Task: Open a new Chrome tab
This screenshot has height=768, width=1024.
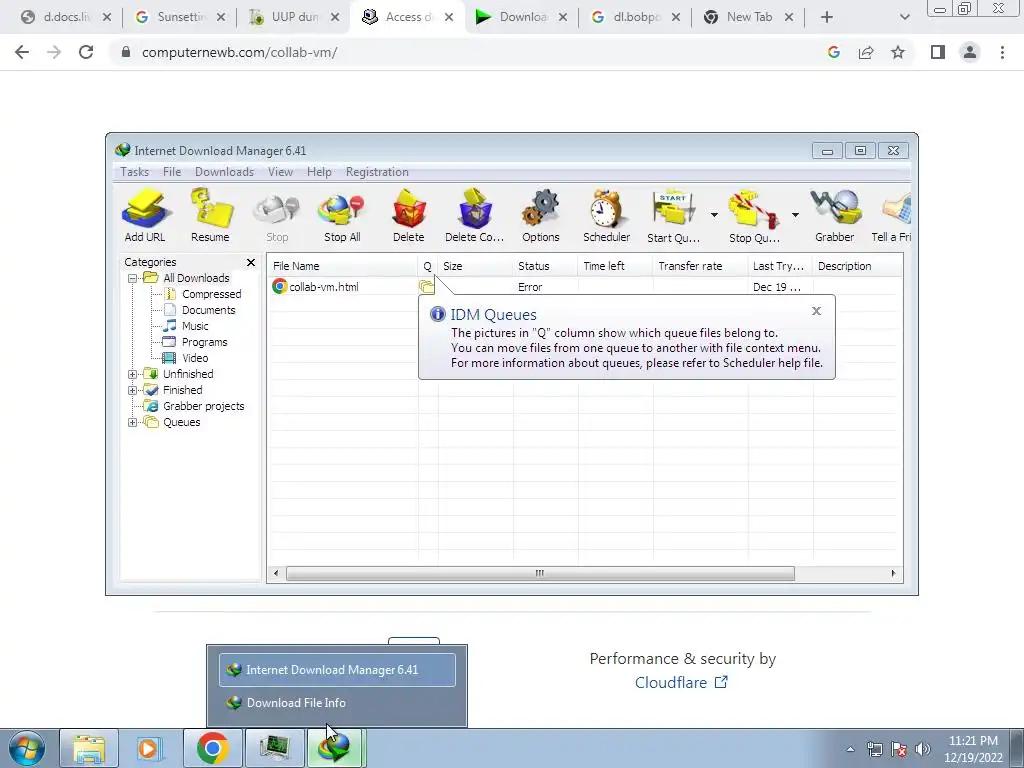Action: pos(827,17)
